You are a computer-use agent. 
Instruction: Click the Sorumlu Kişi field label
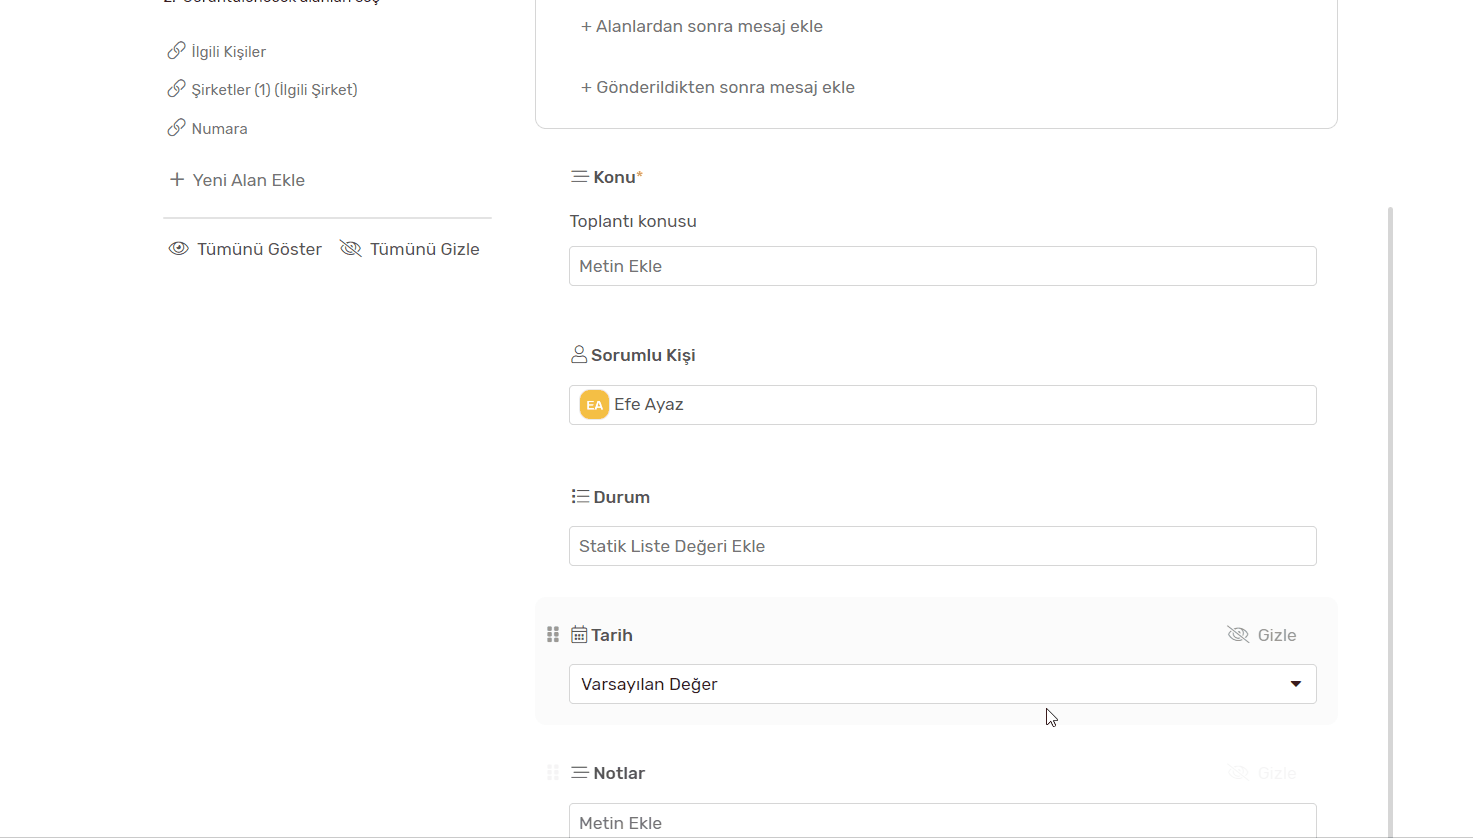pyautogui.click(x=643, y=355)
